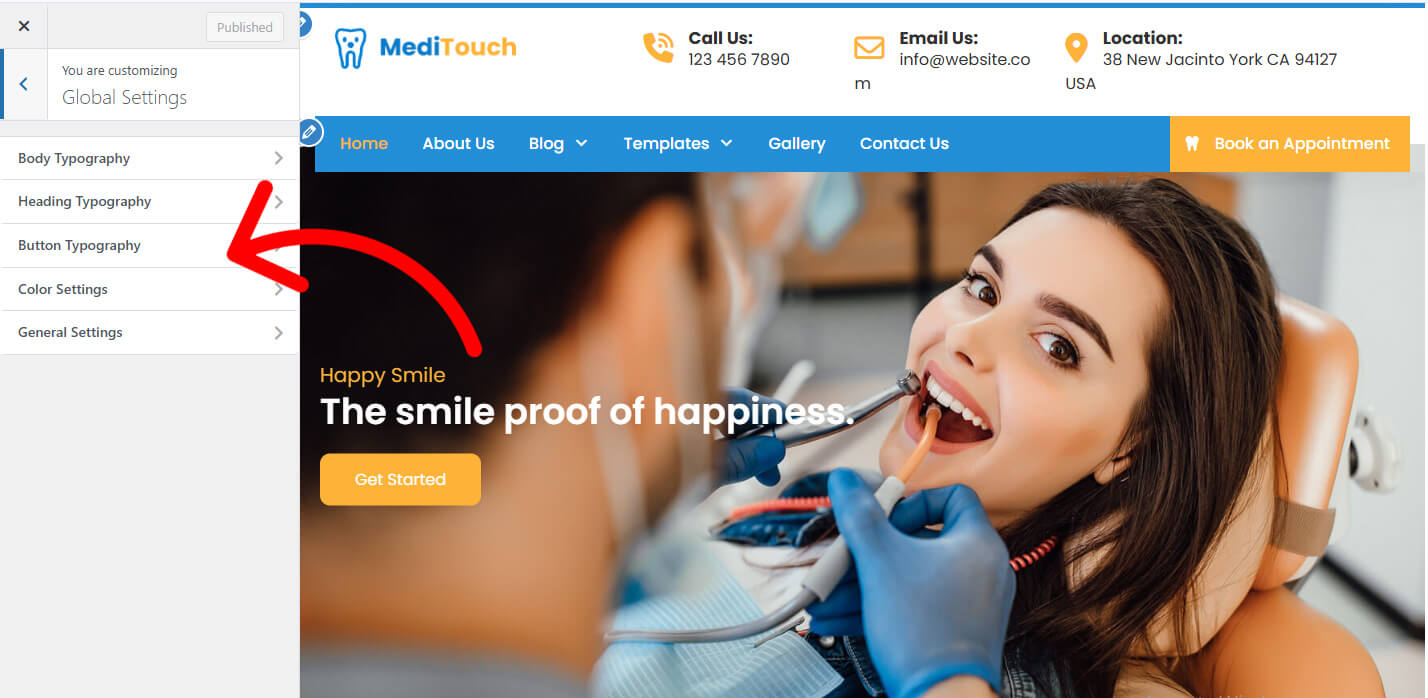Click the location pin icon
This screenshot has height=698, width=1428.
tap(1076, 47)
